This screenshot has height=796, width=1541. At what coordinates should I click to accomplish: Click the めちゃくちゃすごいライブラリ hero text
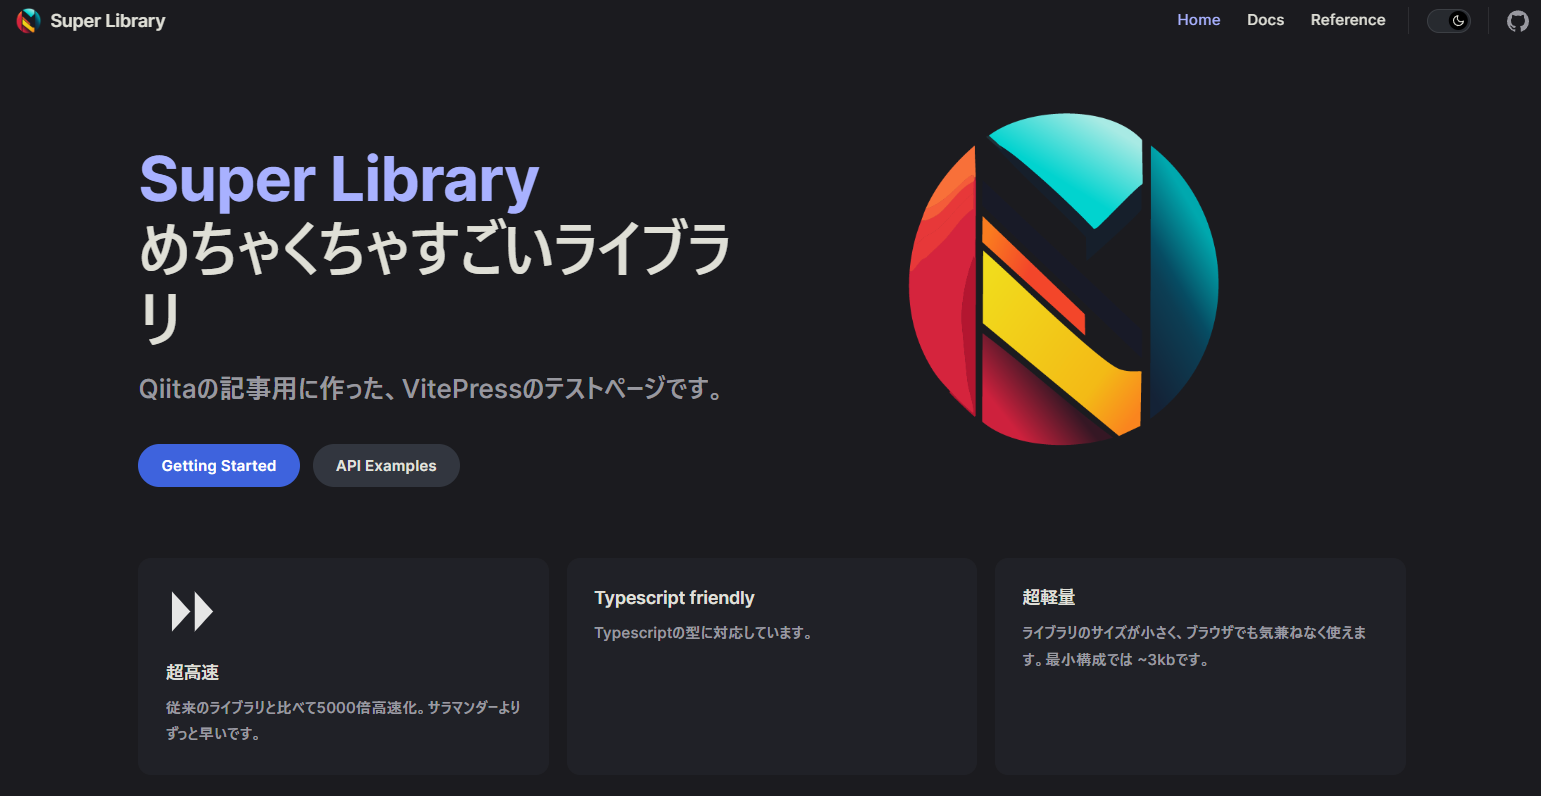435,283
